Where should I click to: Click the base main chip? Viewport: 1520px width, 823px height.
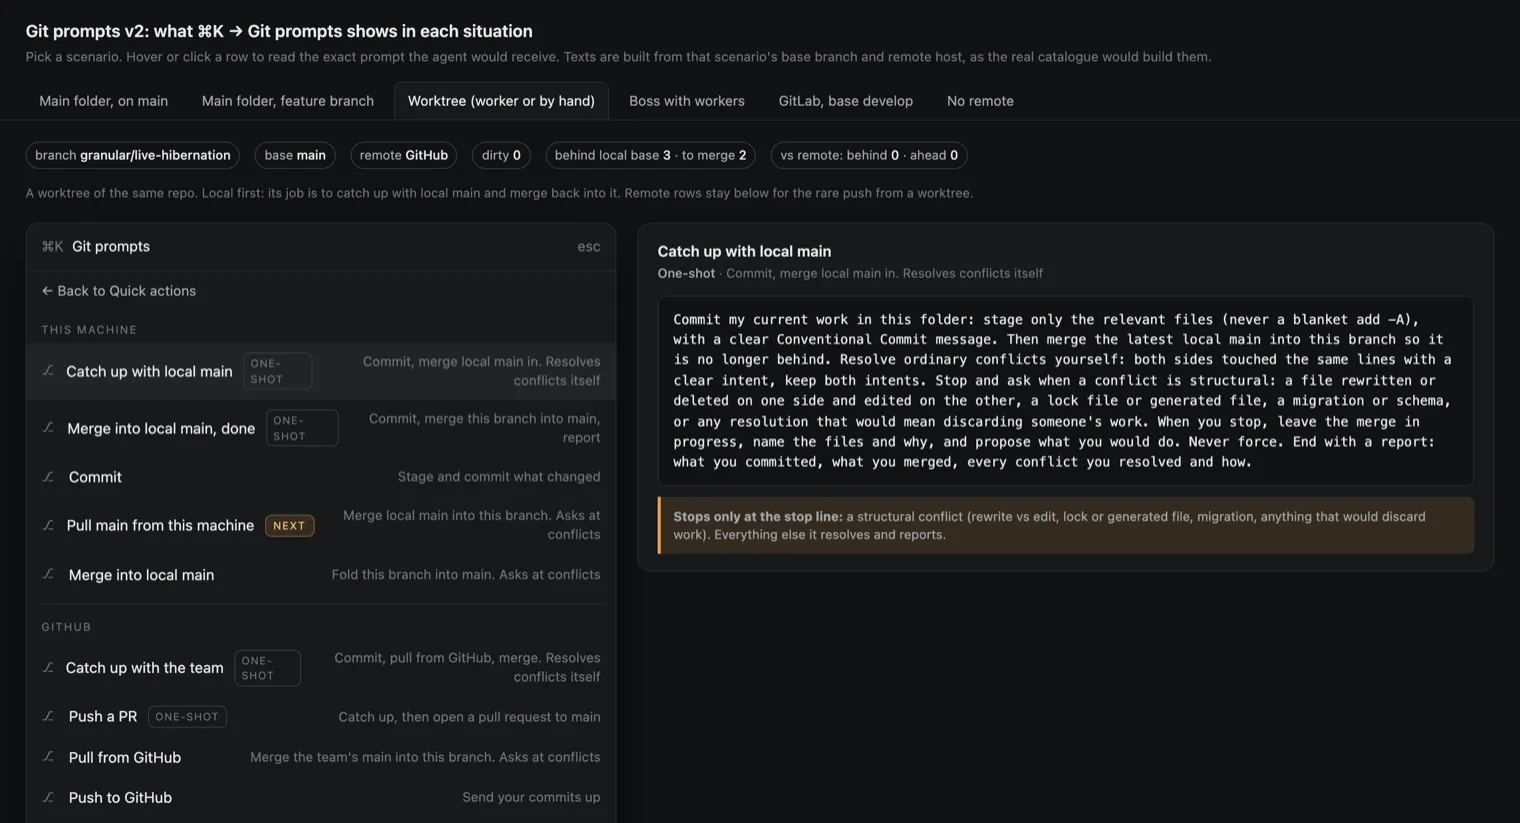(x=295, y=155)
